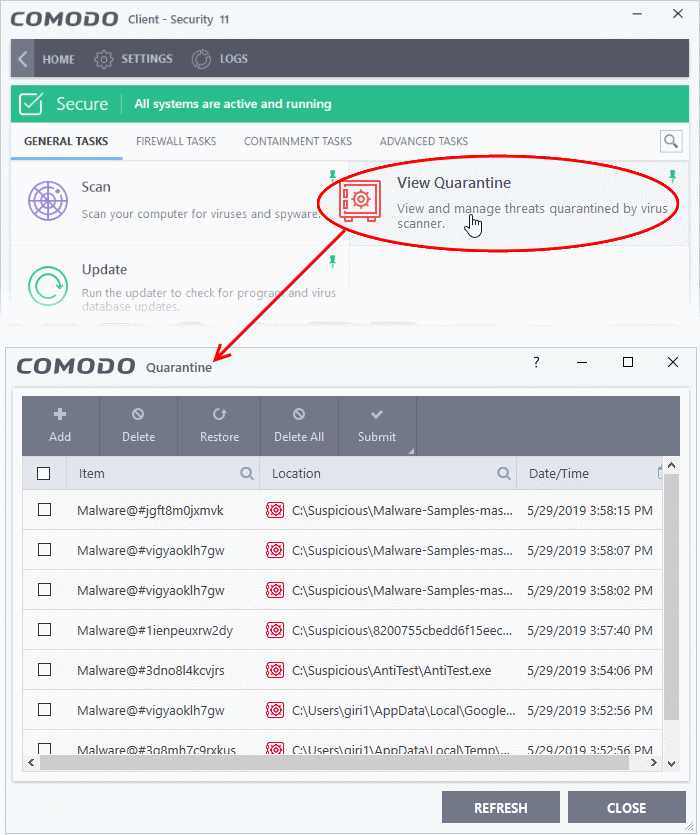Add an item to quarantine
The image size is (700, 835).
click(x=60, y=425)
